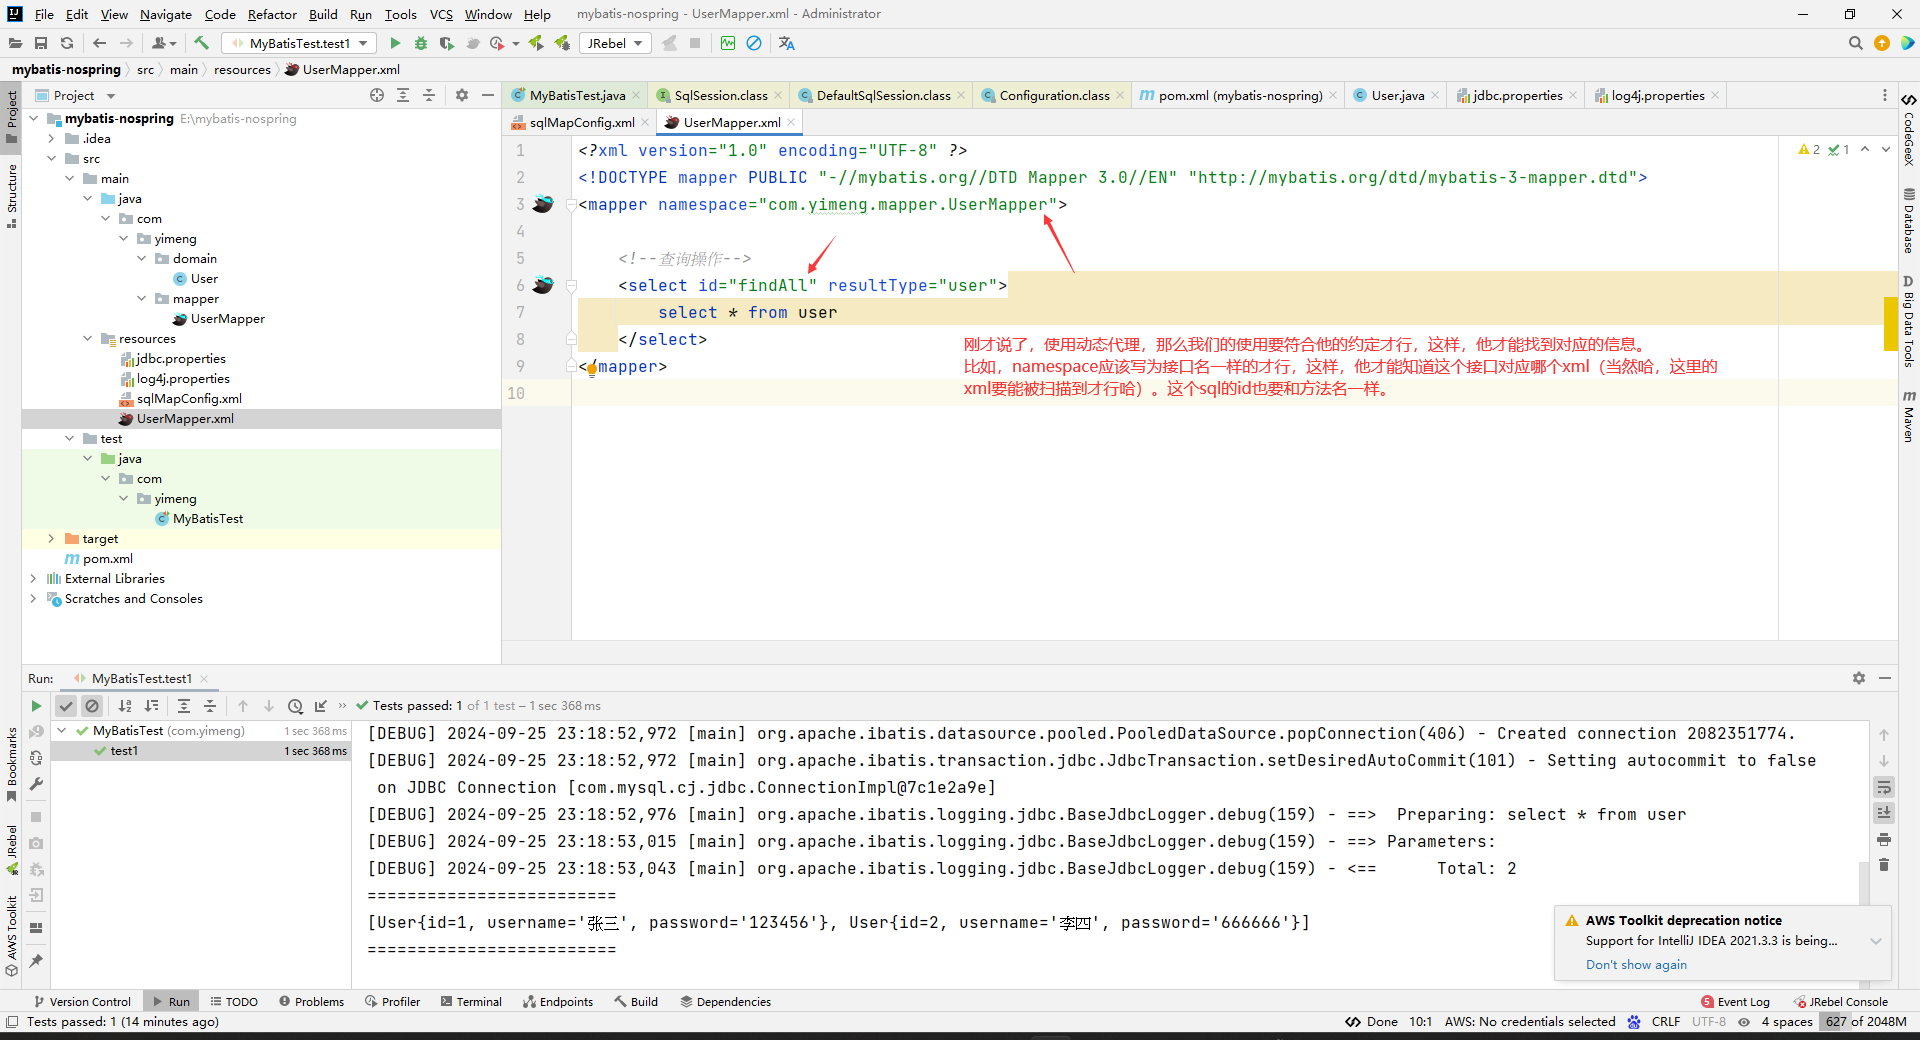Toggle Show Passed tests checkmark button
This screenshot has height=1040, width=1920.
pyautogui.click(x=66, y=706)
